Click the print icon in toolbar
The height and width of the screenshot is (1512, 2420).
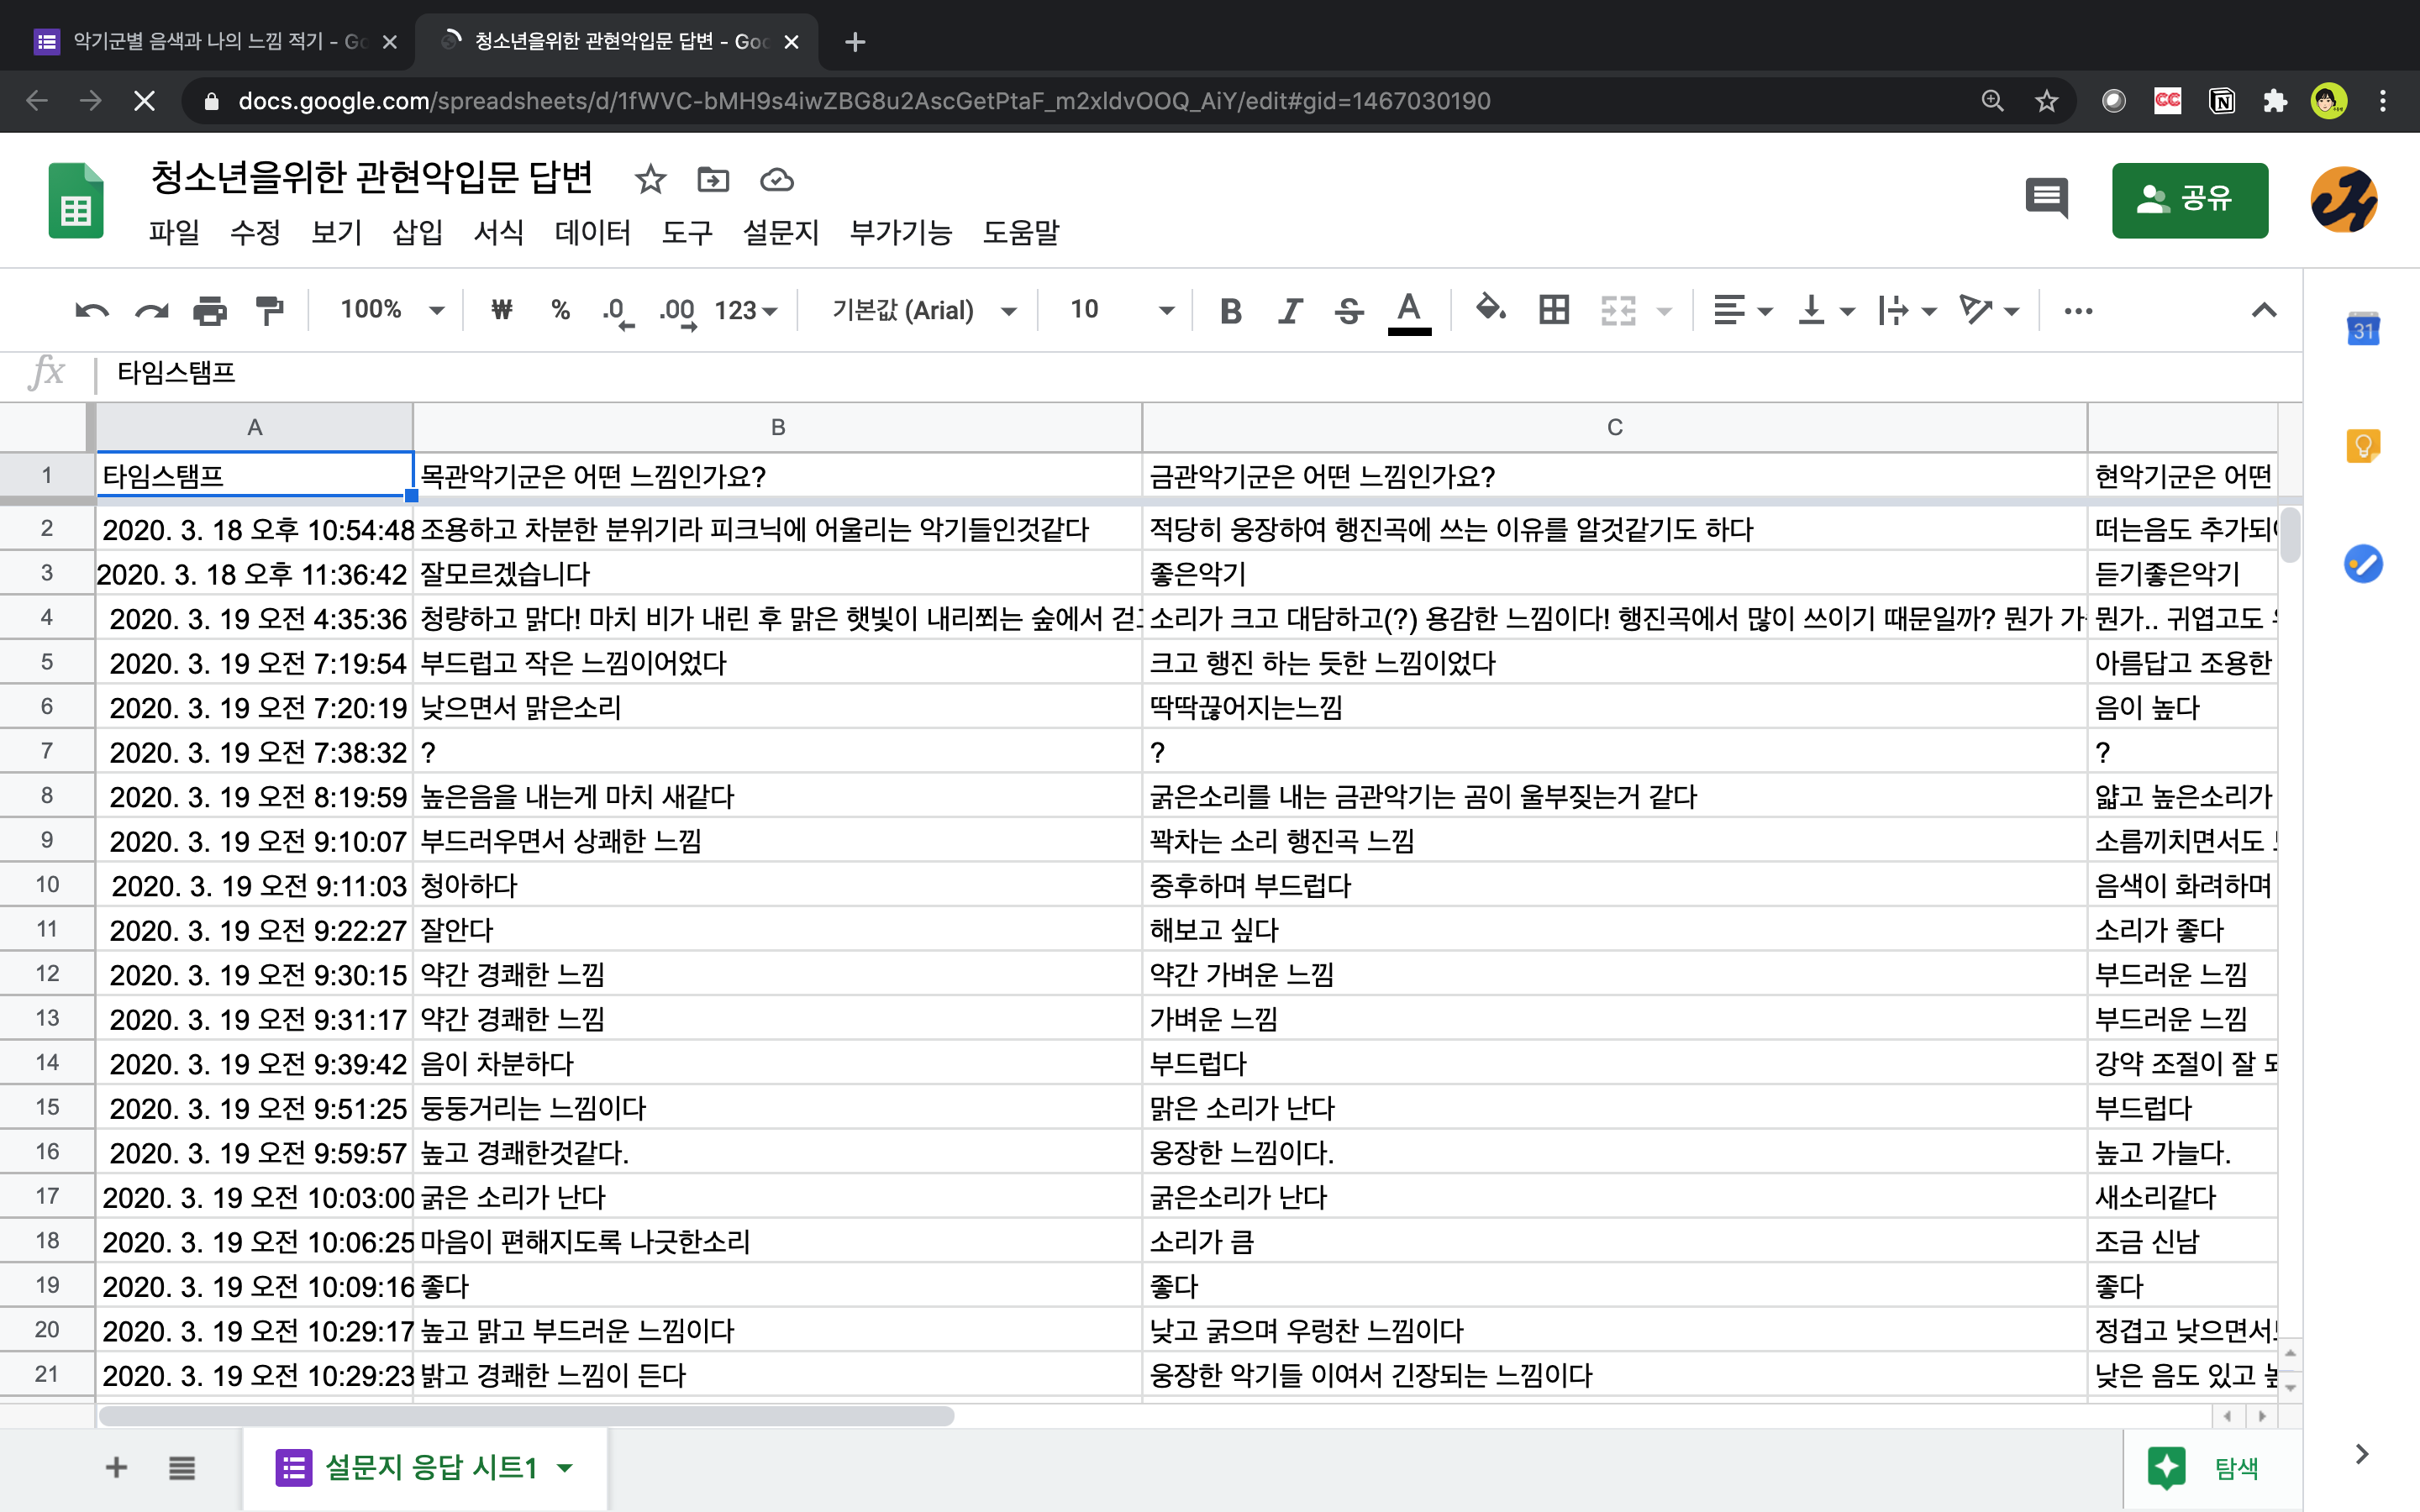(209, 311)
